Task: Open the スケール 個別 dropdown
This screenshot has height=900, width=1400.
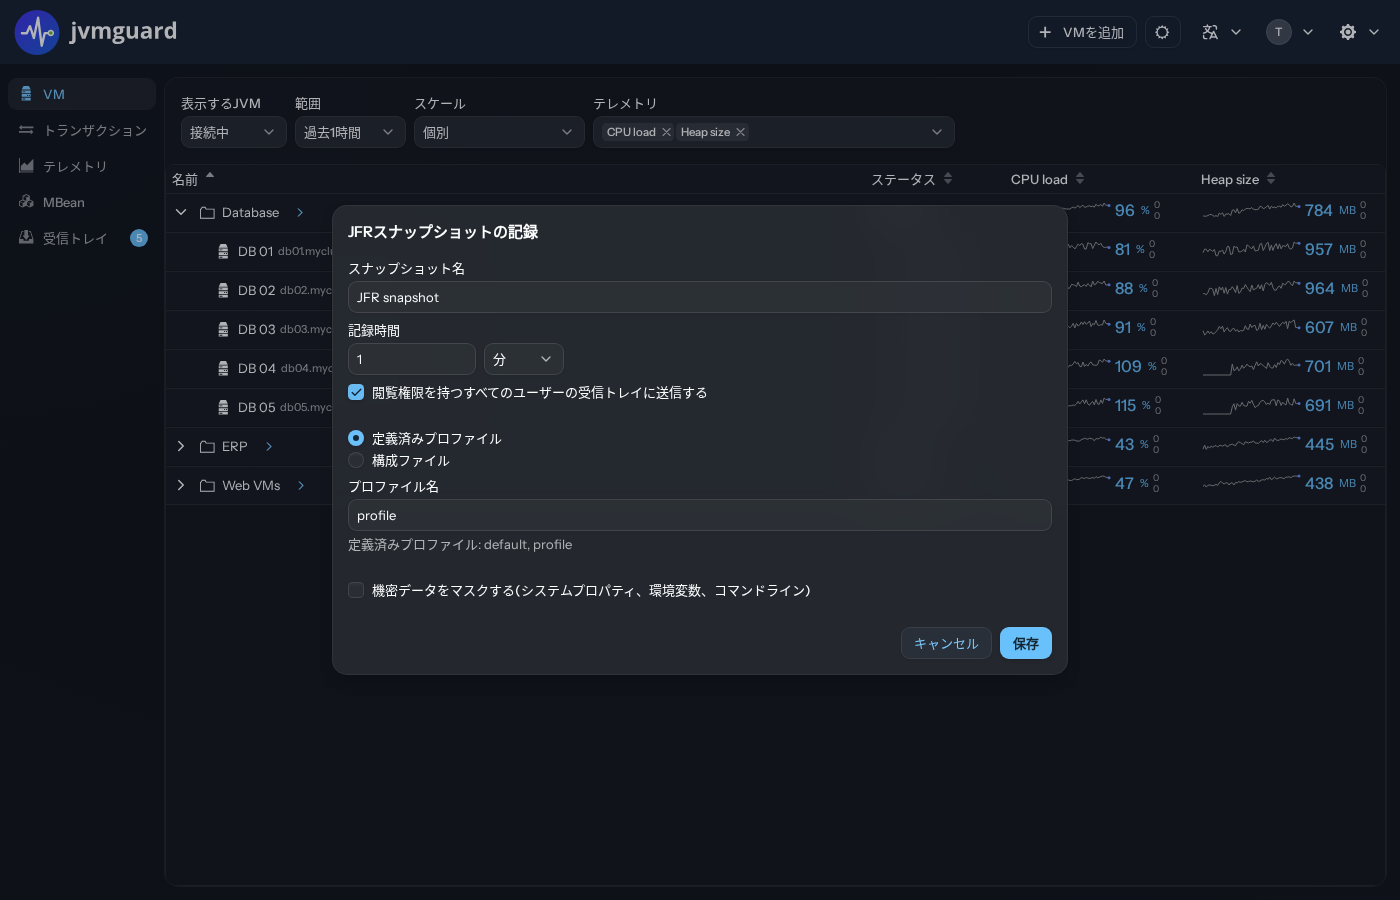Action: (x=499, y=132)
